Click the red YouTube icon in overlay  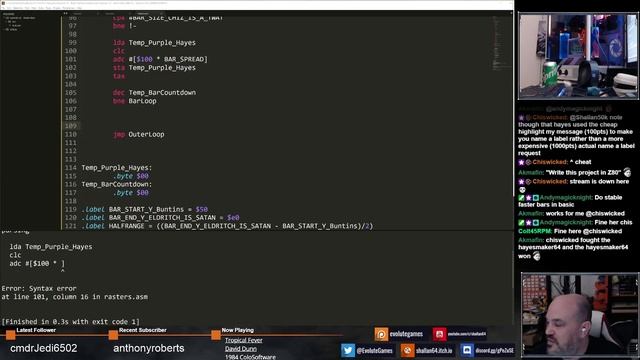point(439,334)
